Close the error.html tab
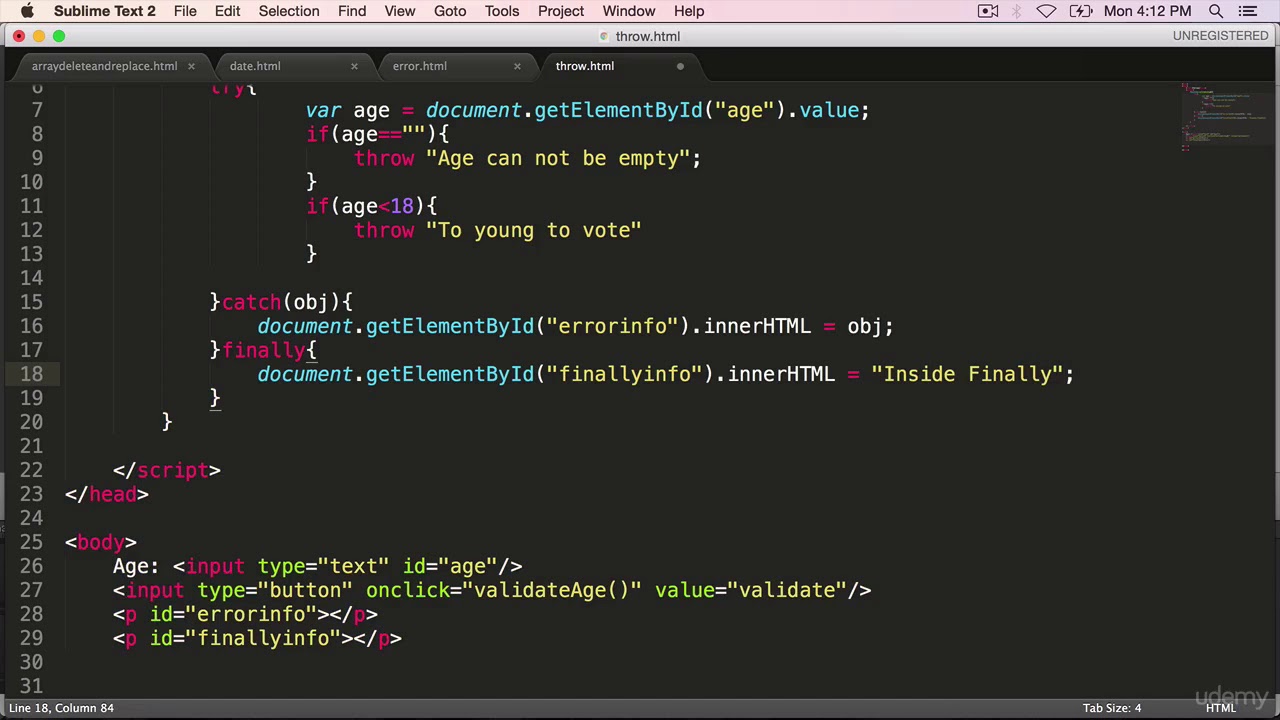Screen dimensions: 1280x720 click(x=517, y=66)
